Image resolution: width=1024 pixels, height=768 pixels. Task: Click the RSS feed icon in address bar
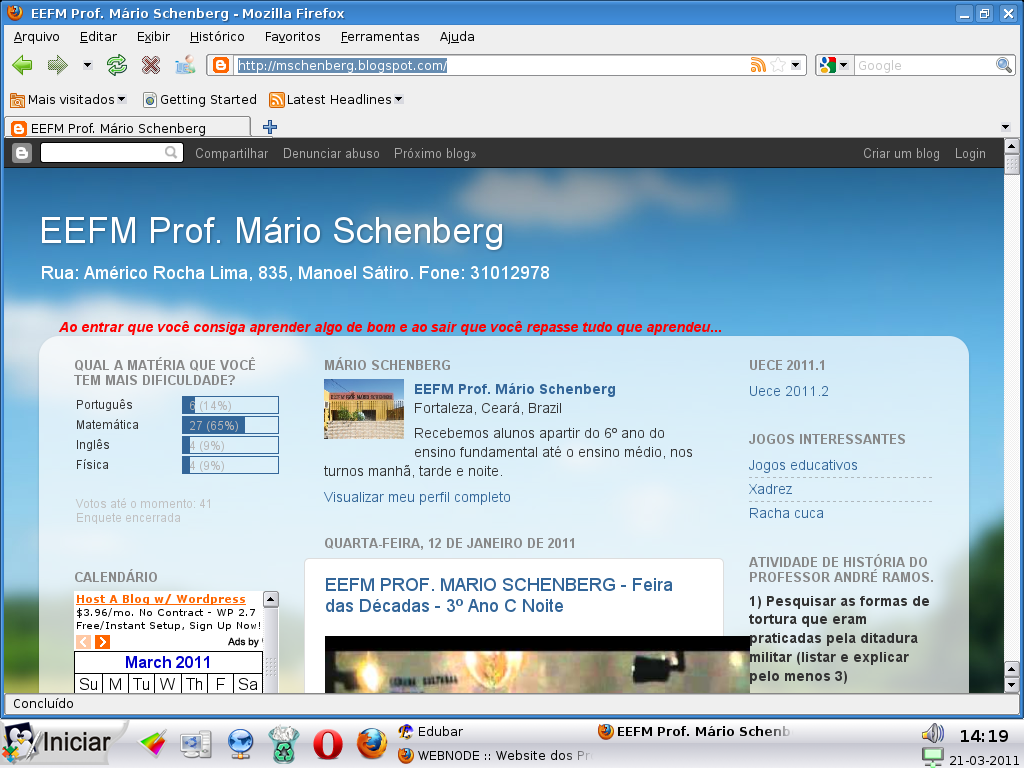pos(758,65)
